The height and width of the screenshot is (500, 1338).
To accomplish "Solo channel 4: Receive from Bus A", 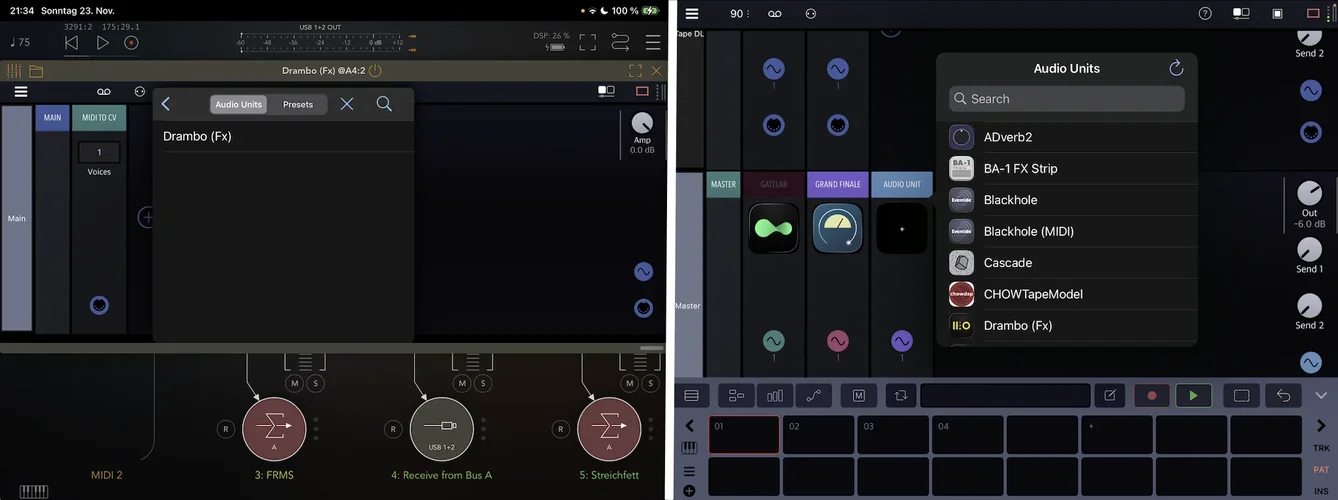I will 483,383.
